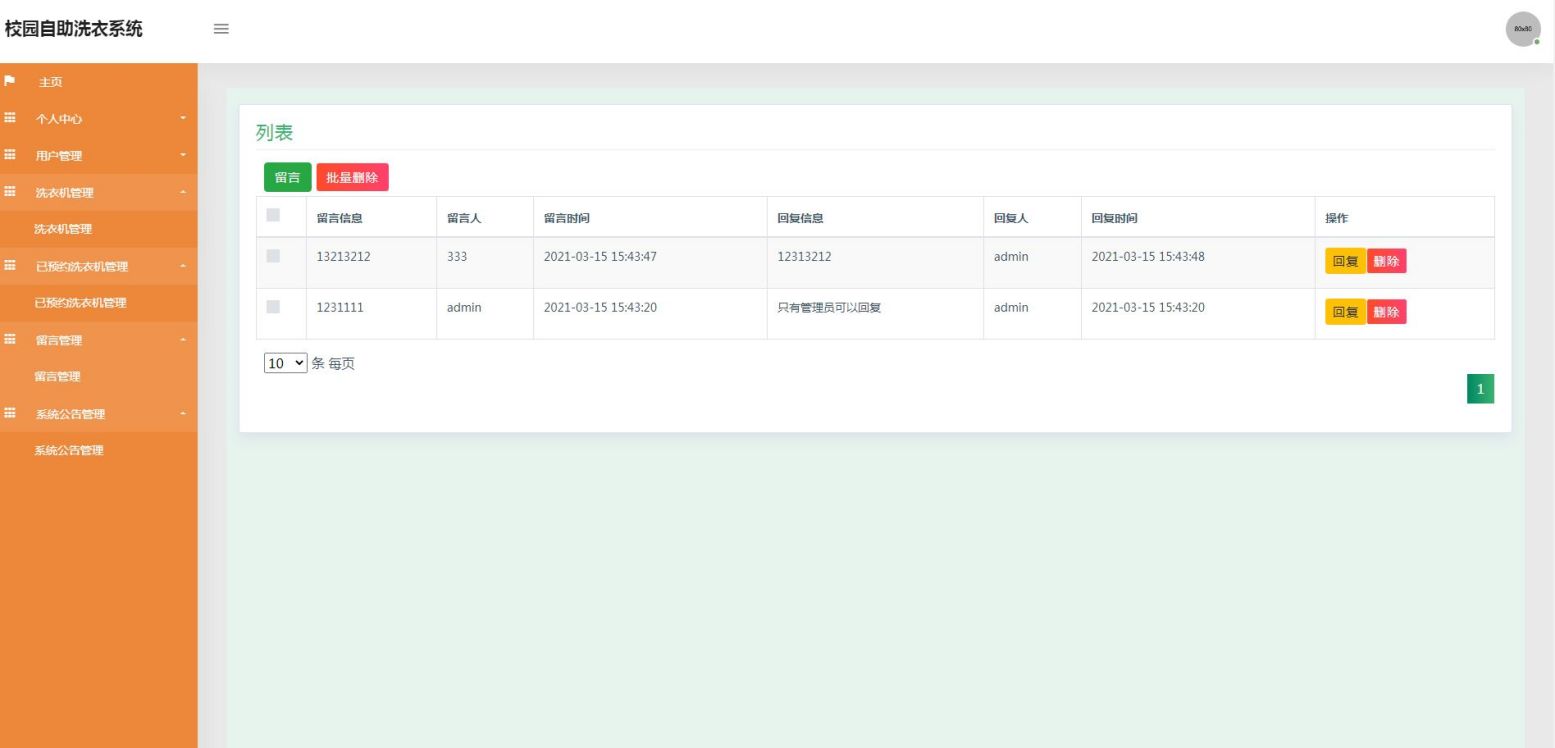
Task: Expand 个人中心 with its arrow
Action: click(x=183, y=119)
